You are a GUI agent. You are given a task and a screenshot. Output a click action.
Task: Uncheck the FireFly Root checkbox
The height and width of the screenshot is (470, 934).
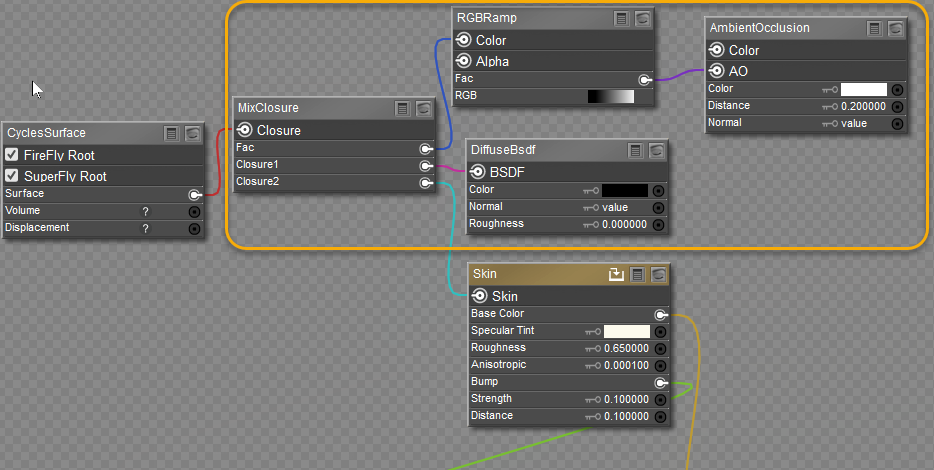11,155
